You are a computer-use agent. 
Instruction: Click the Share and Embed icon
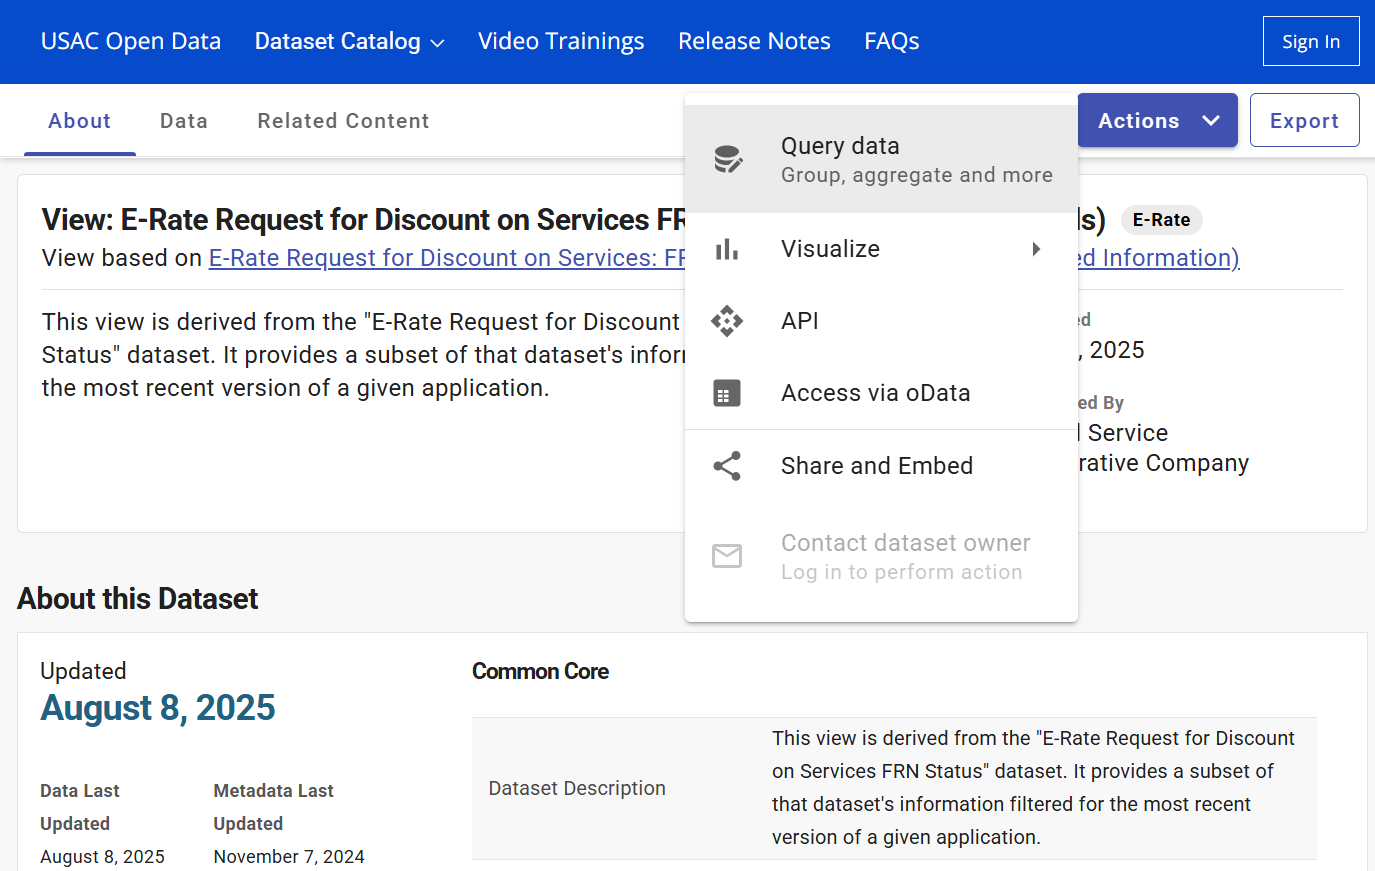(727, 466)
